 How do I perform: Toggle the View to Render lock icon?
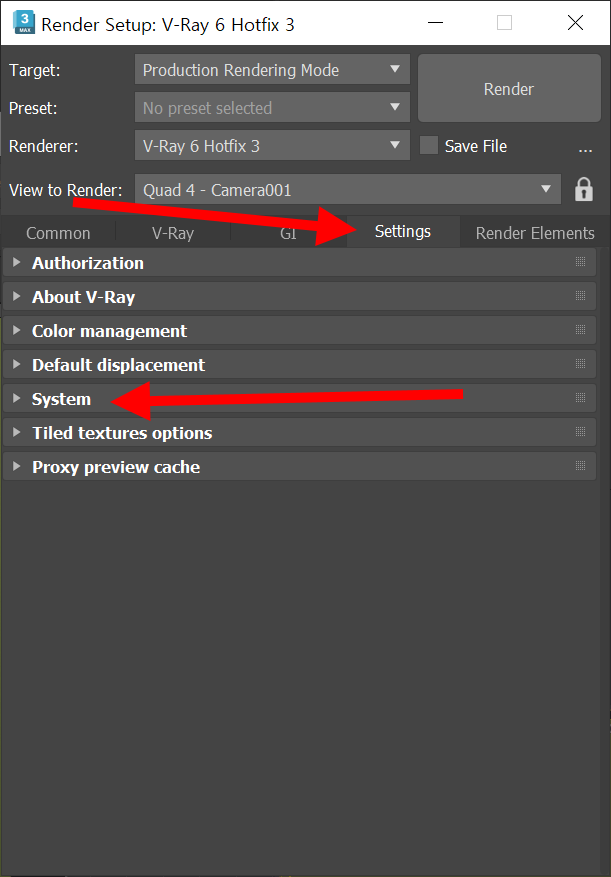click(x=584, y=190)
